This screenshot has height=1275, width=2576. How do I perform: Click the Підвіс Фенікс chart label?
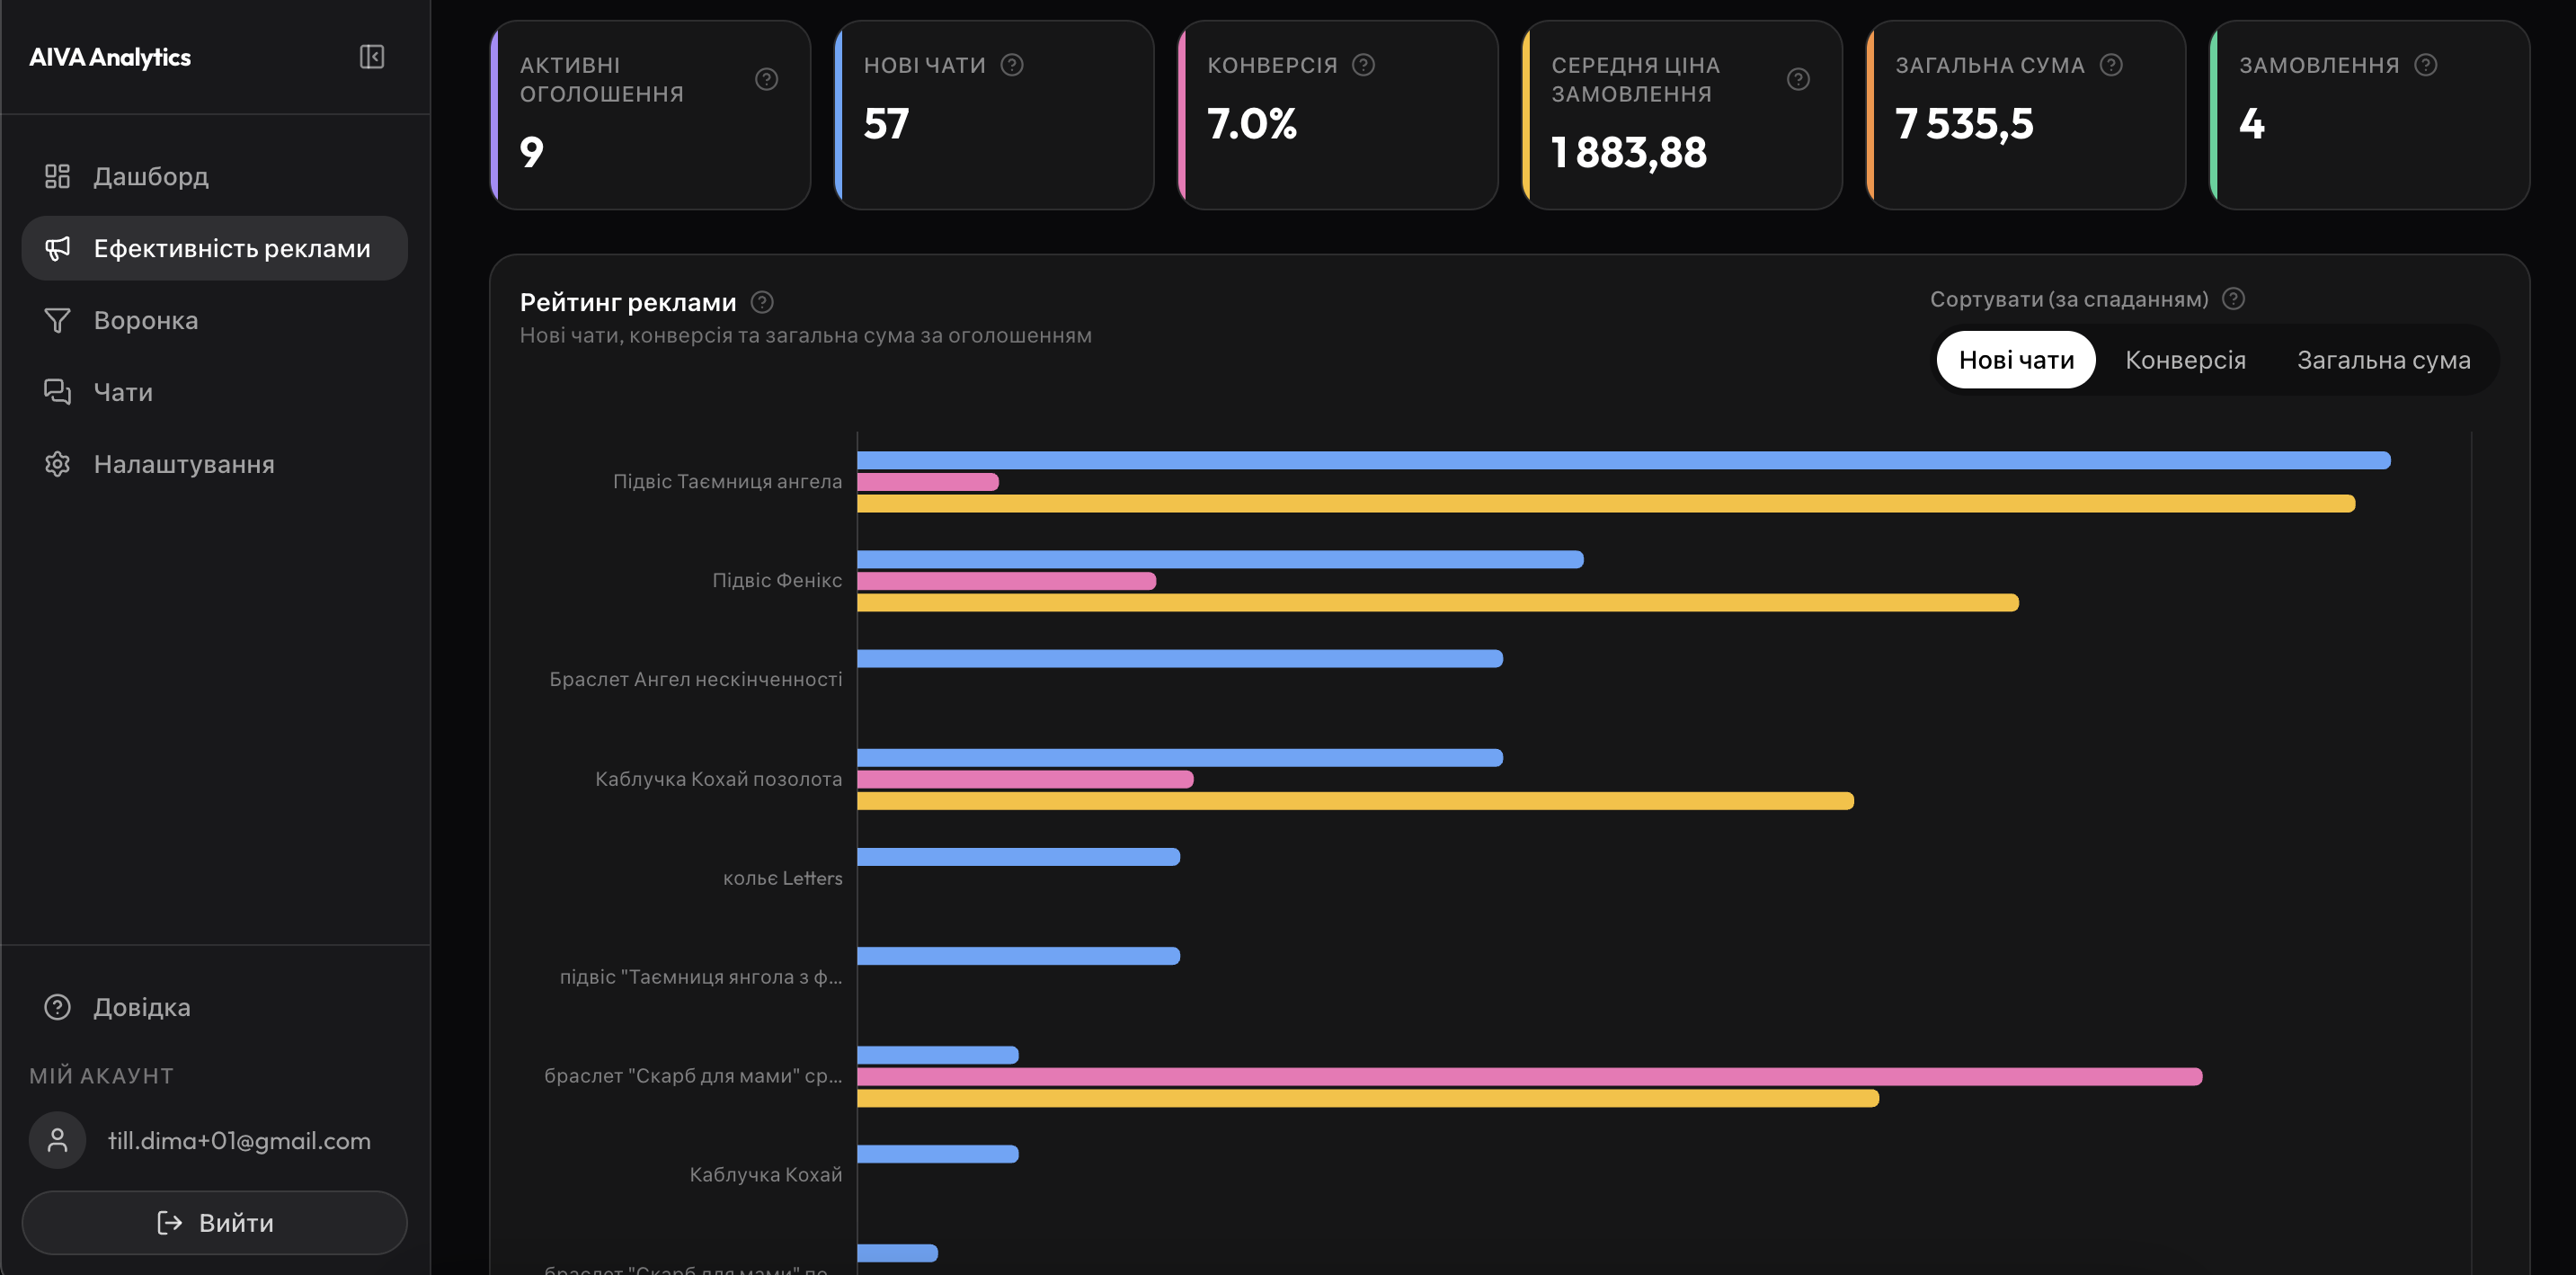pyautogui.click(x=777, y=581)
